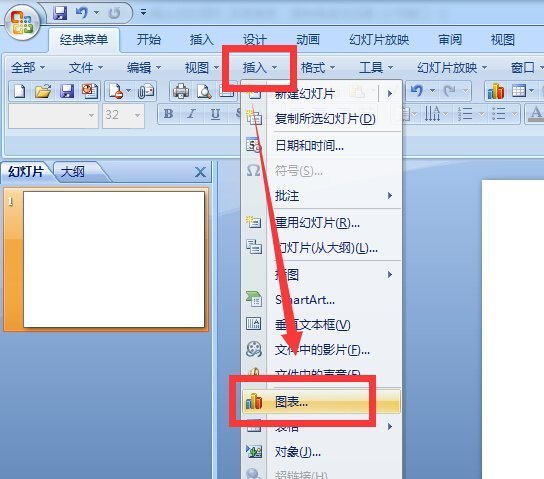Click the Save disk icon in classic toolbar
The height and width of the screenshot is (479, 544).
tap(67, 92)
